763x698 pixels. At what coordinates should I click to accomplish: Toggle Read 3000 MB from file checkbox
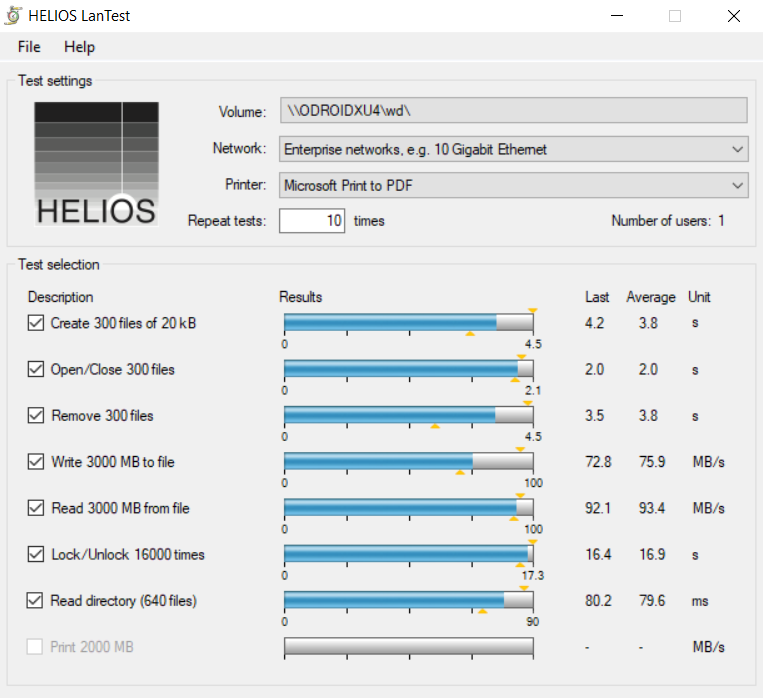click(x=36, y=508)
